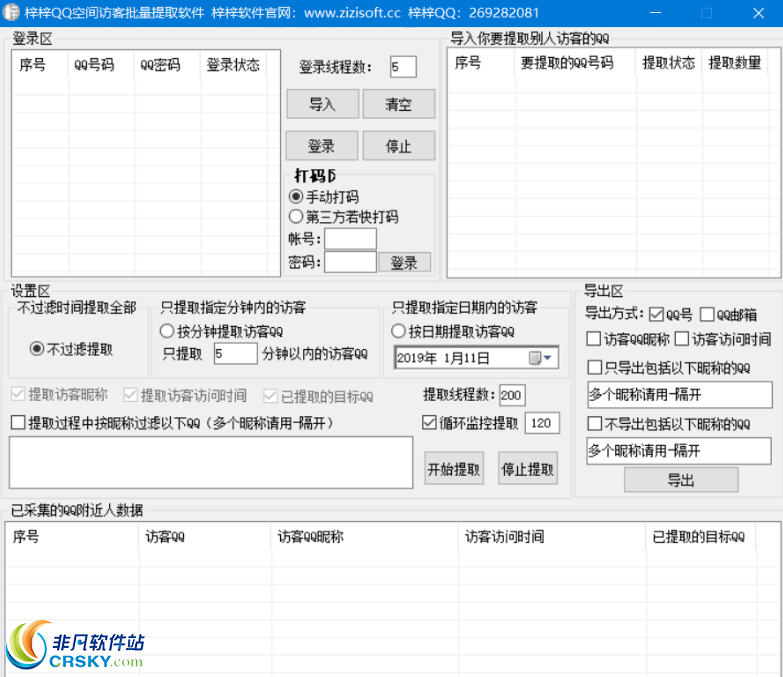Check 只导出包括以下昵称的QQ

pyautogui.click(x=594, y=367)
